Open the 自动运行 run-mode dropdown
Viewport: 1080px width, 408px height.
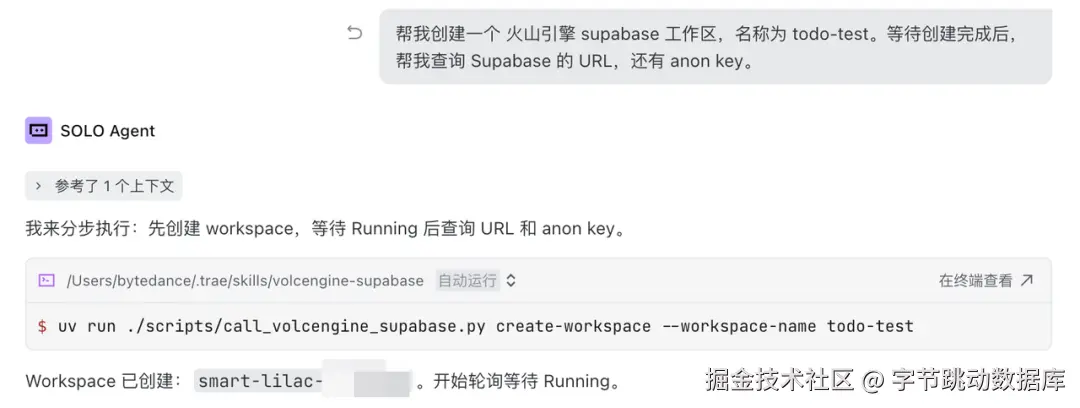(x=476, y=280)
